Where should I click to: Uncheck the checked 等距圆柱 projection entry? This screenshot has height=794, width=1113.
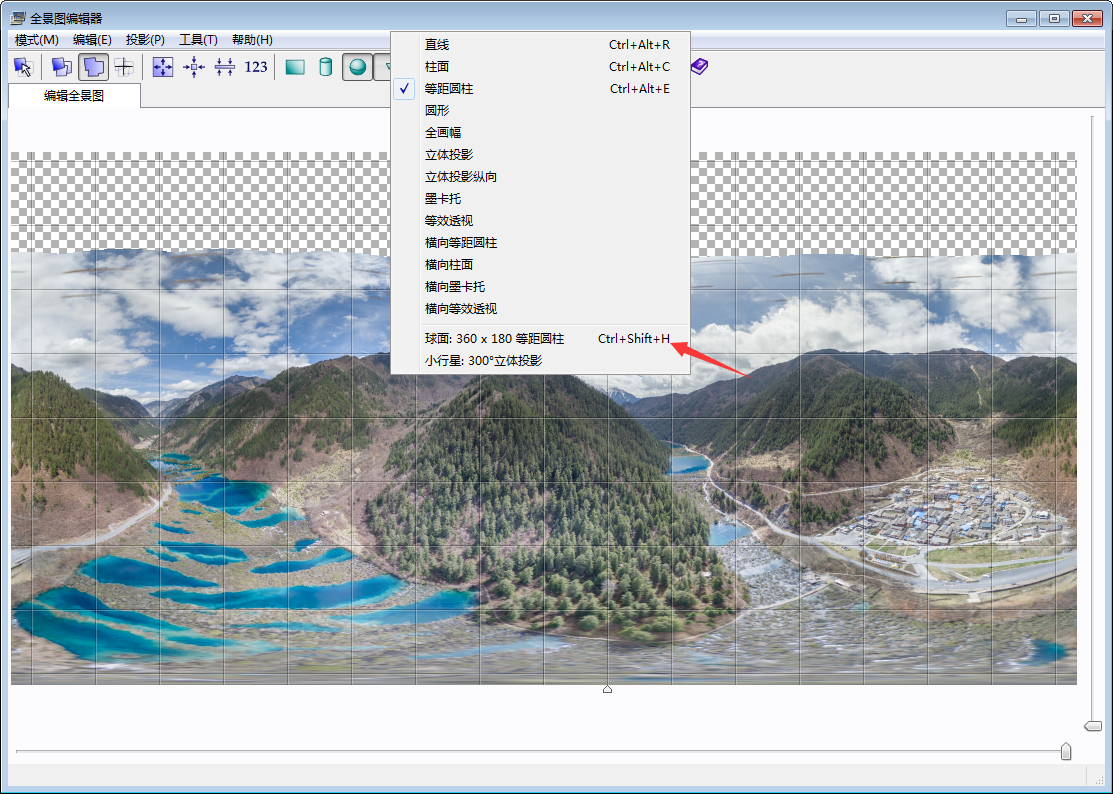540,89
